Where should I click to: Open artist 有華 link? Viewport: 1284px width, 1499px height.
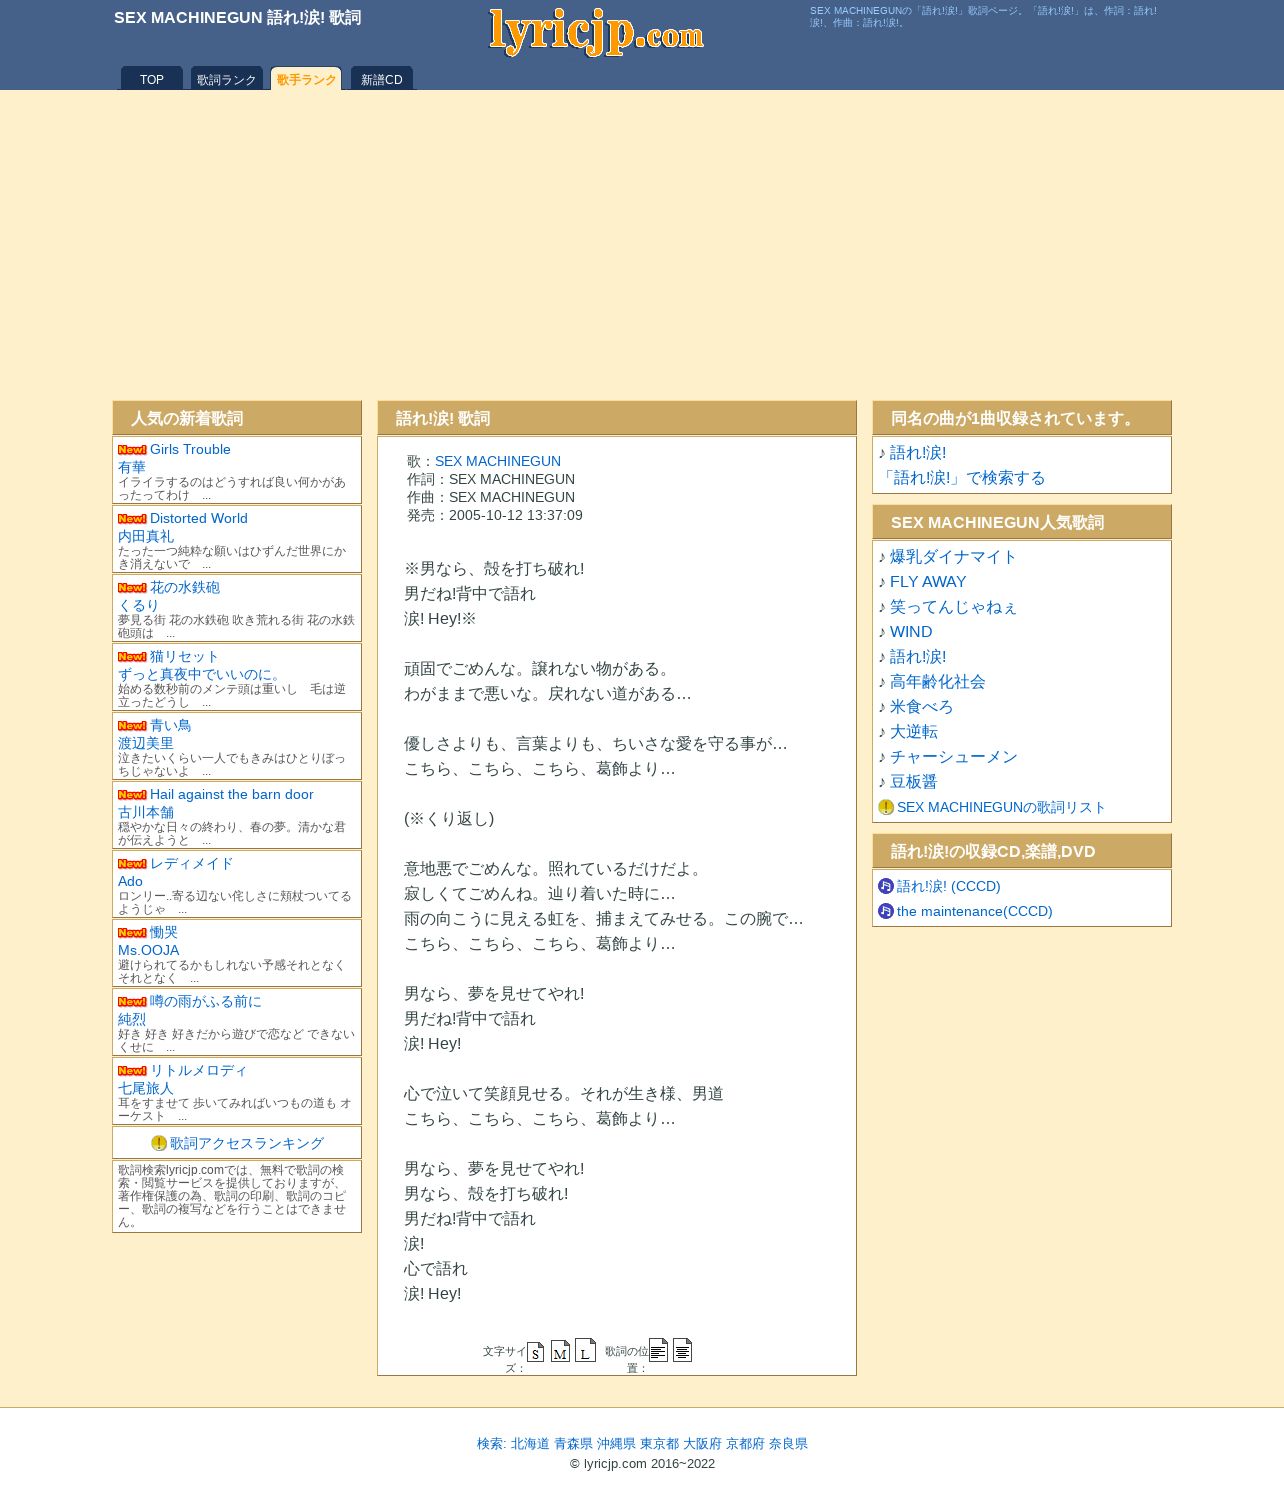point(132,467)
